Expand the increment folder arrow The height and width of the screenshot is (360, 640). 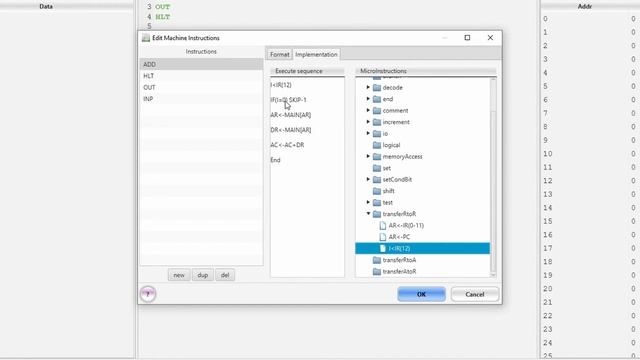[368, 122]
